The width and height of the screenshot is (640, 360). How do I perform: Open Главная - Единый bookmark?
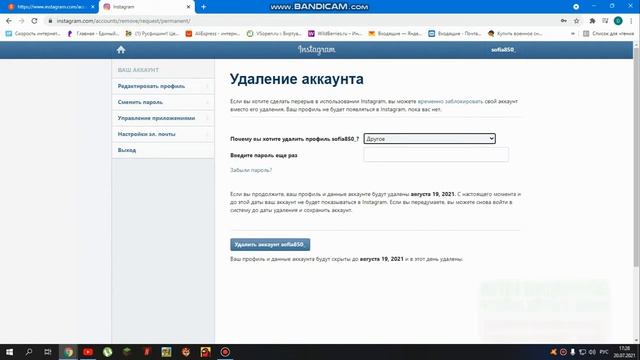click(x=93, y=33)
